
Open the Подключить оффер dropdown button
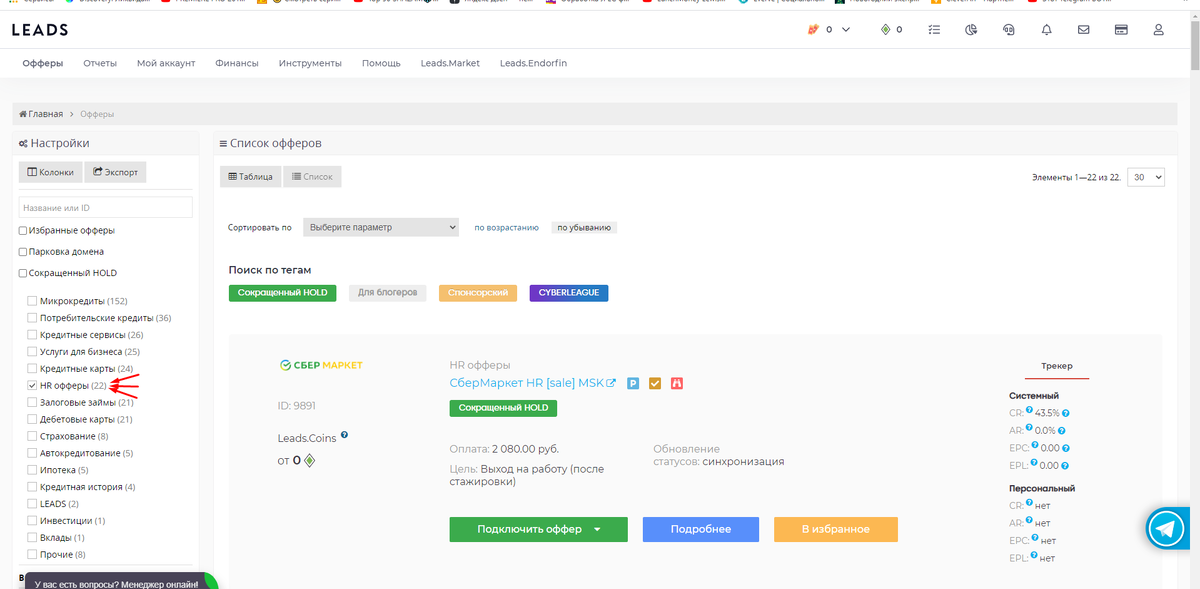[x=538, y=529]
